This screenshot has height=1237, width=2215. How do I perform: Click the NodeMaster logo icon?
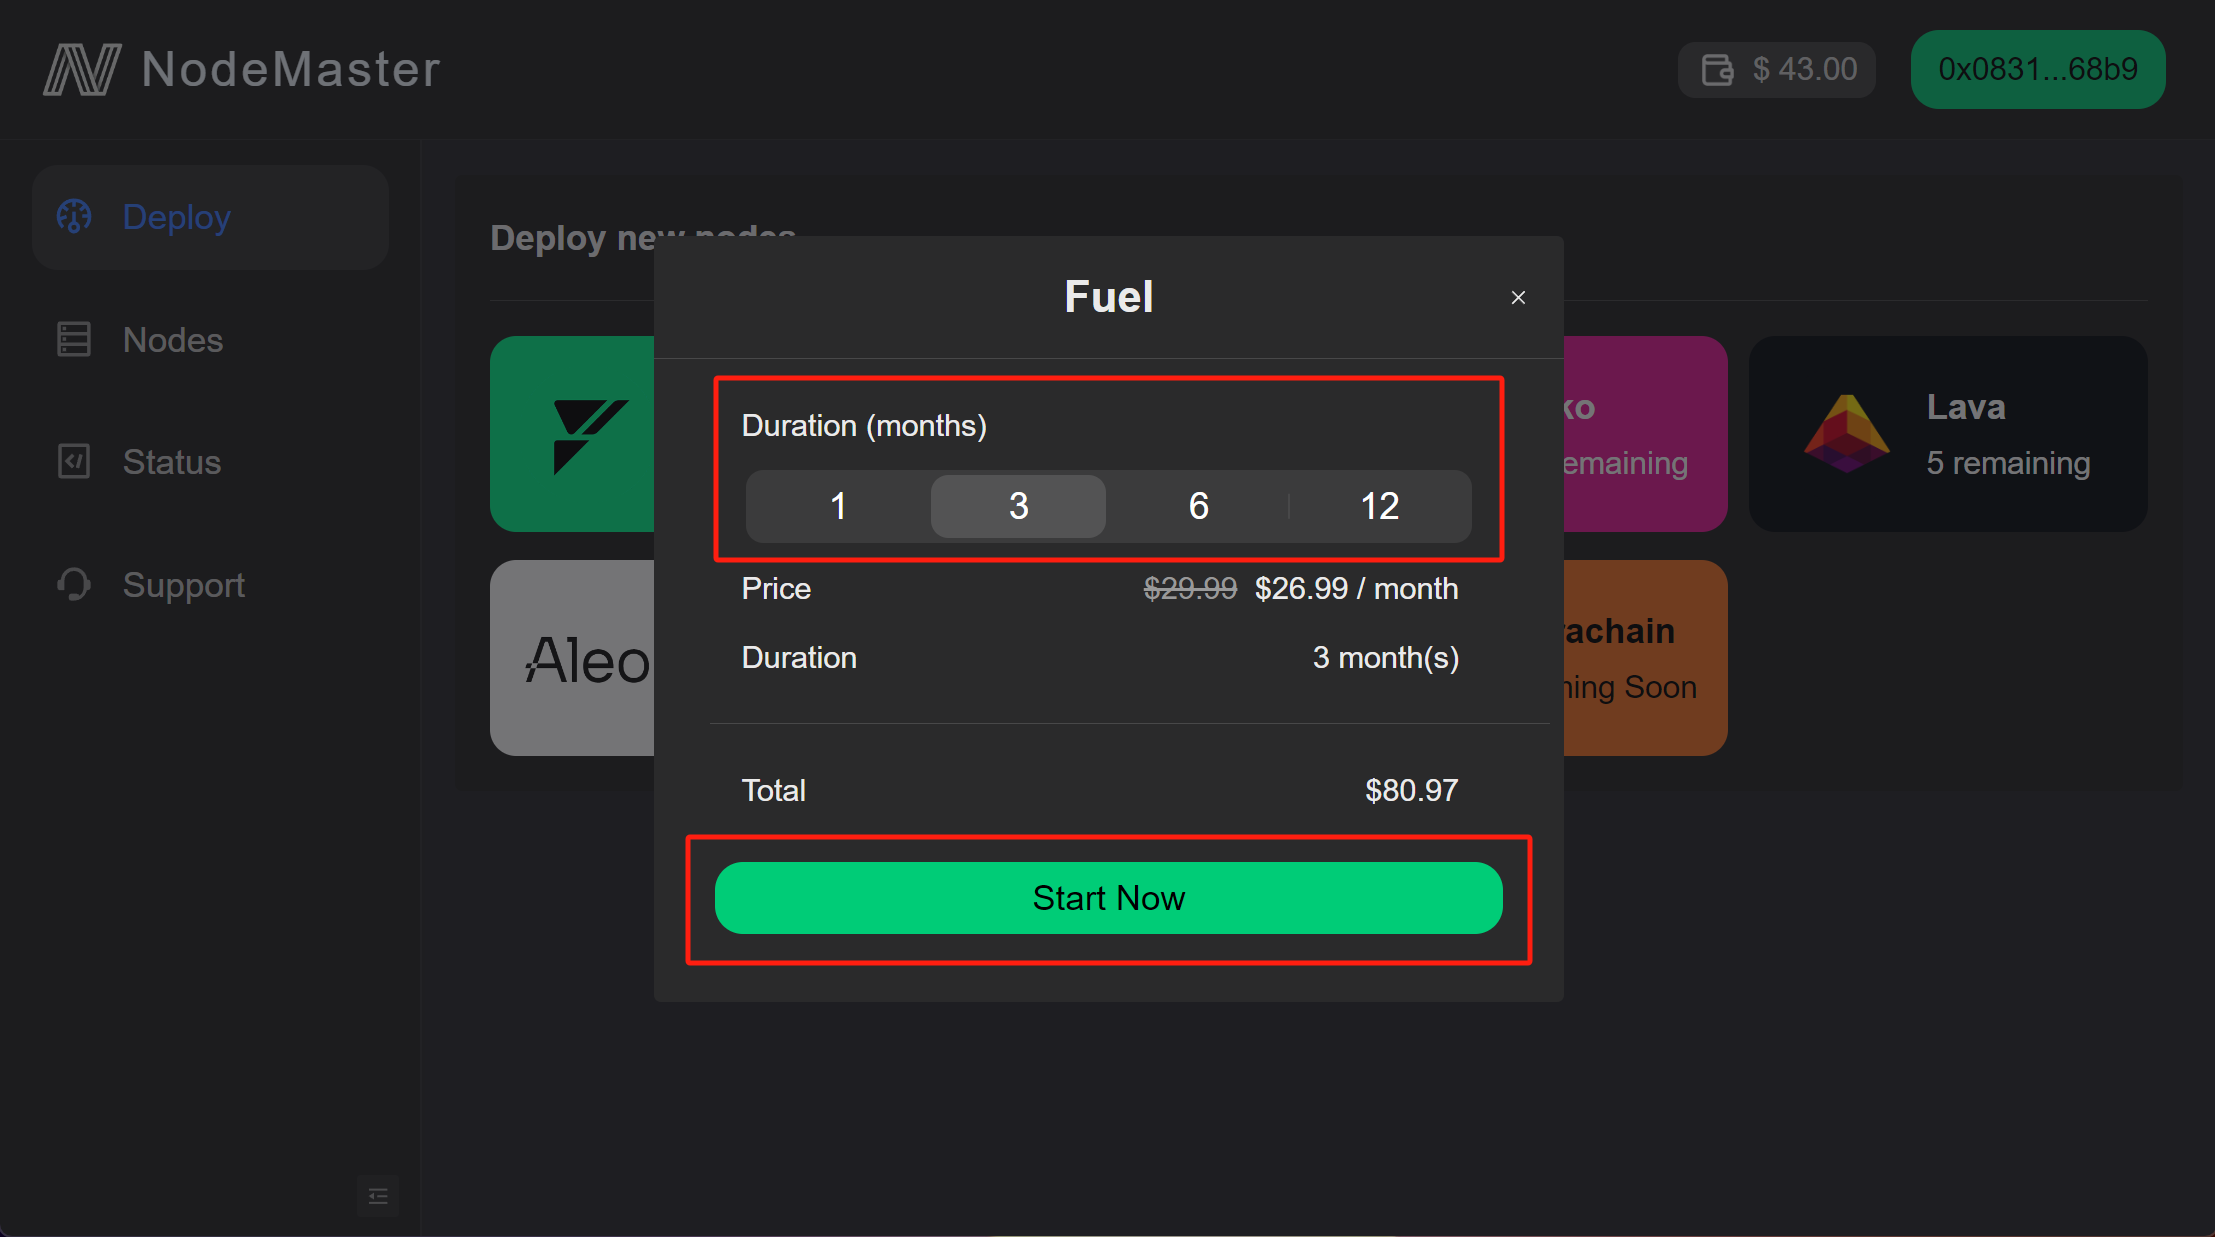(x=82, y=69)
